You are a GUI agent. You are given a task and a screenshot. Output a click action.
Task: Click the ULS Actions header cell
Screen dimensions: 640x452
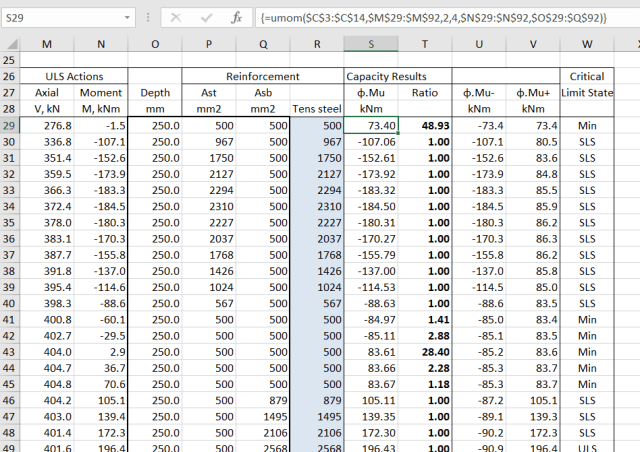coord(73,76)
